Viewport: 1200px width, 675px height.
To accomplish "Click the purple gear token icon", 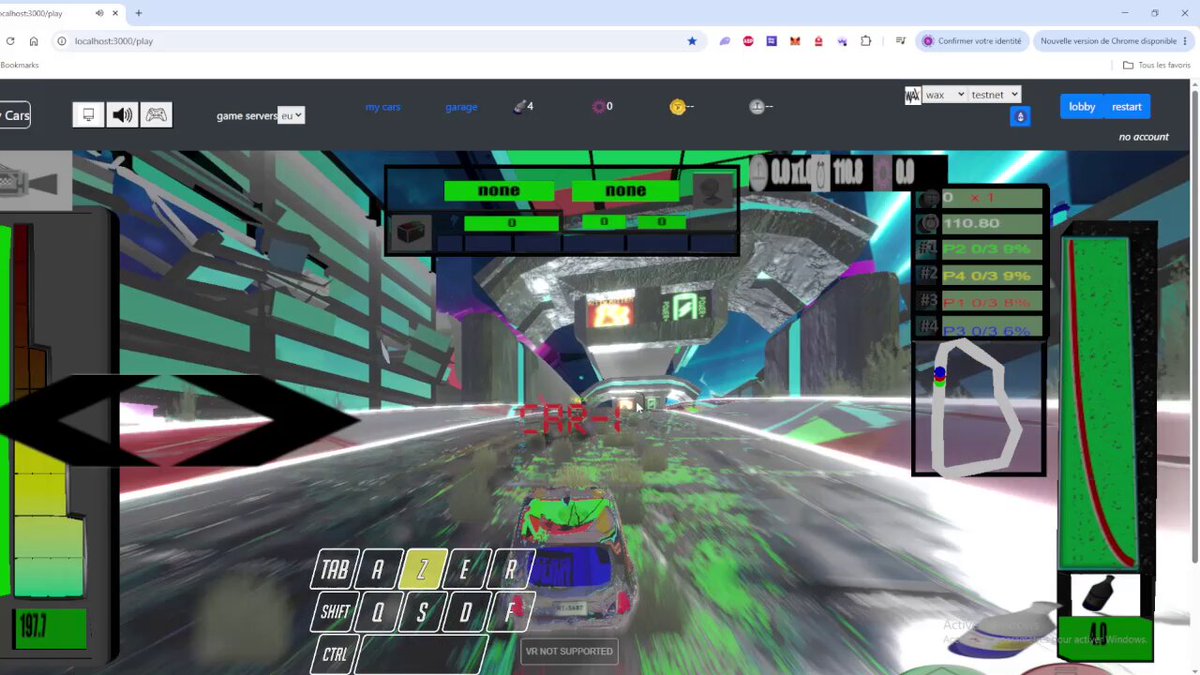I will coord(599,107).
